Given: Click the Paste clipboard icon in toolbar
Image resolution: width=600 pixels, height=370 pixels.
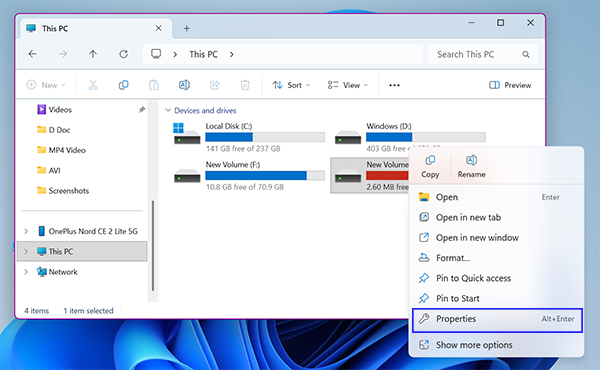Looking at the screenshot, I should click(154, 85).
